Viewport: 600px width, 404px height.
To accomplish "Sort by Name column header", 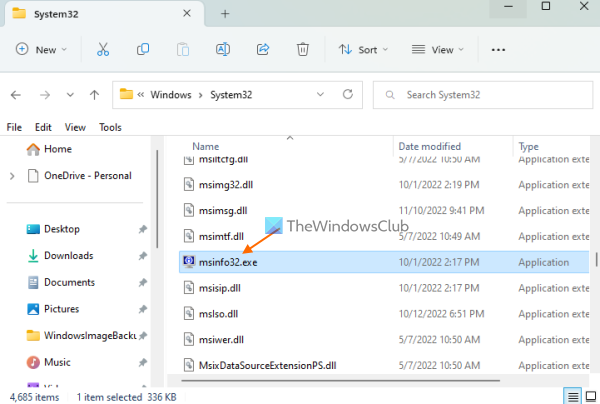I will pyautogui.click(x=205, y=146).
